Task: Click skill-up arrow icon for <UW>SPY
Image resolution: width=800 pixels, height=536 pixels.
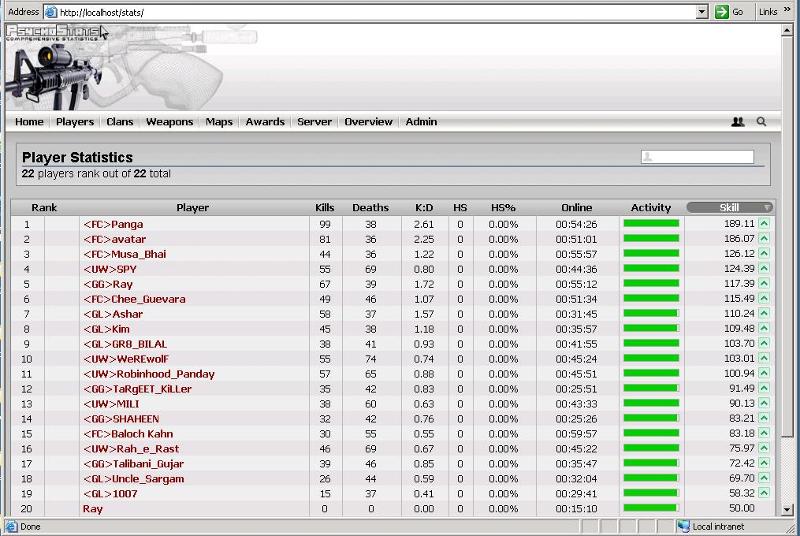Action: (x=764, y=268)
